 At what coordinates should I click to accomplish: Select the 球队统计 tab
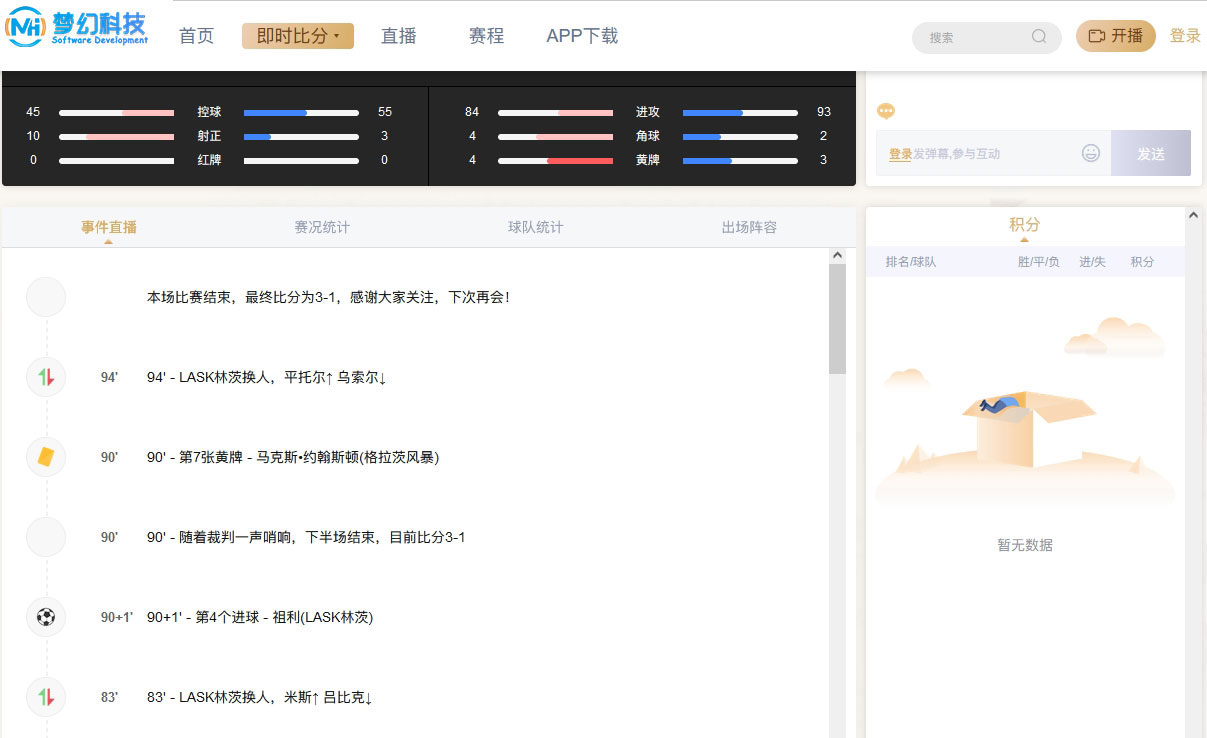click(x=535, y=227)
